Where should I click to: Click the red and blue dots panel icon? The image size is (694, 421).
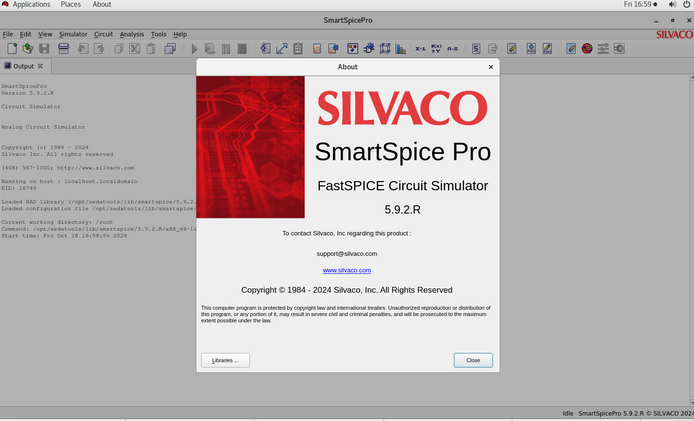pos(352,49)
